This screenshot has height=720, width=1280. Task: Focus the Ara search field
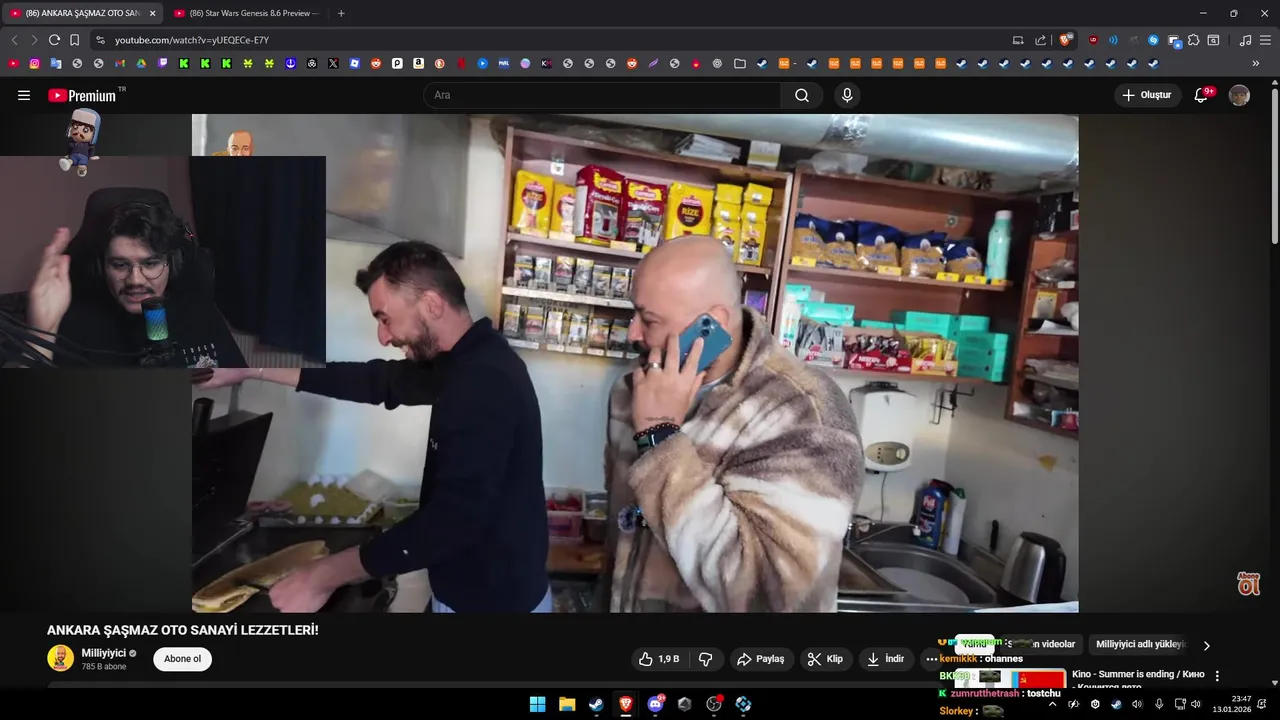pos(602,95)
